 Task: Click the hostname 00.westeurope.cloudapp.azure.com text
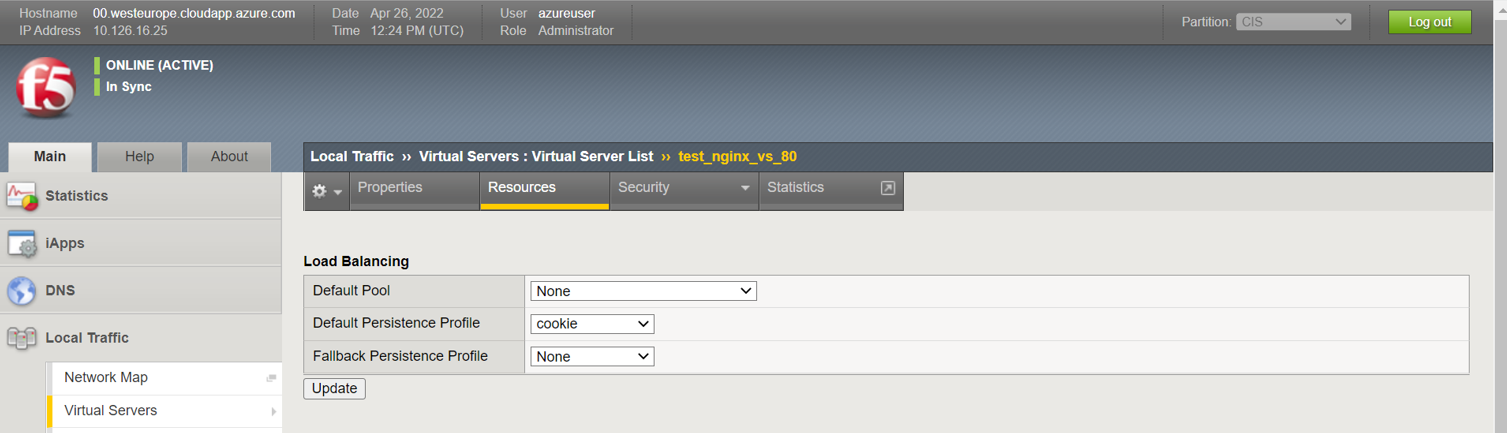pos(194,14)
